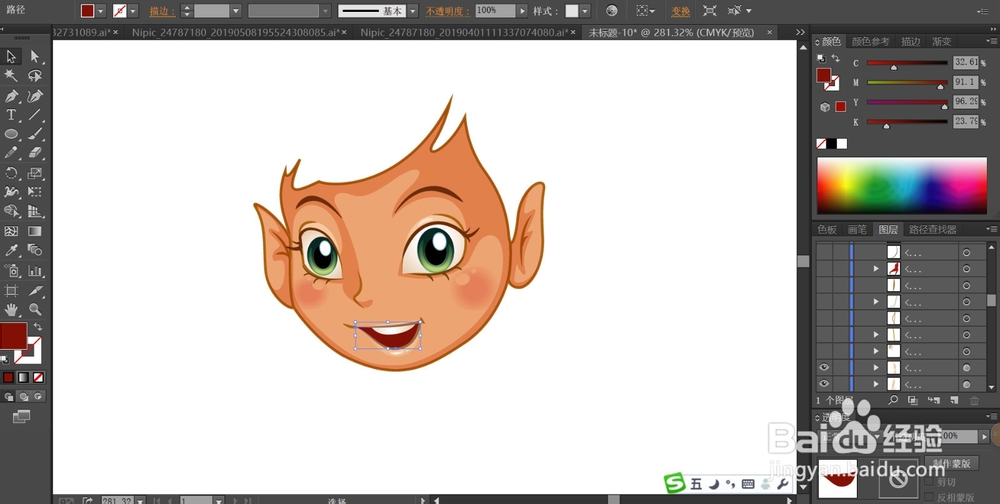Select the Pen tool

coord(11,96)
